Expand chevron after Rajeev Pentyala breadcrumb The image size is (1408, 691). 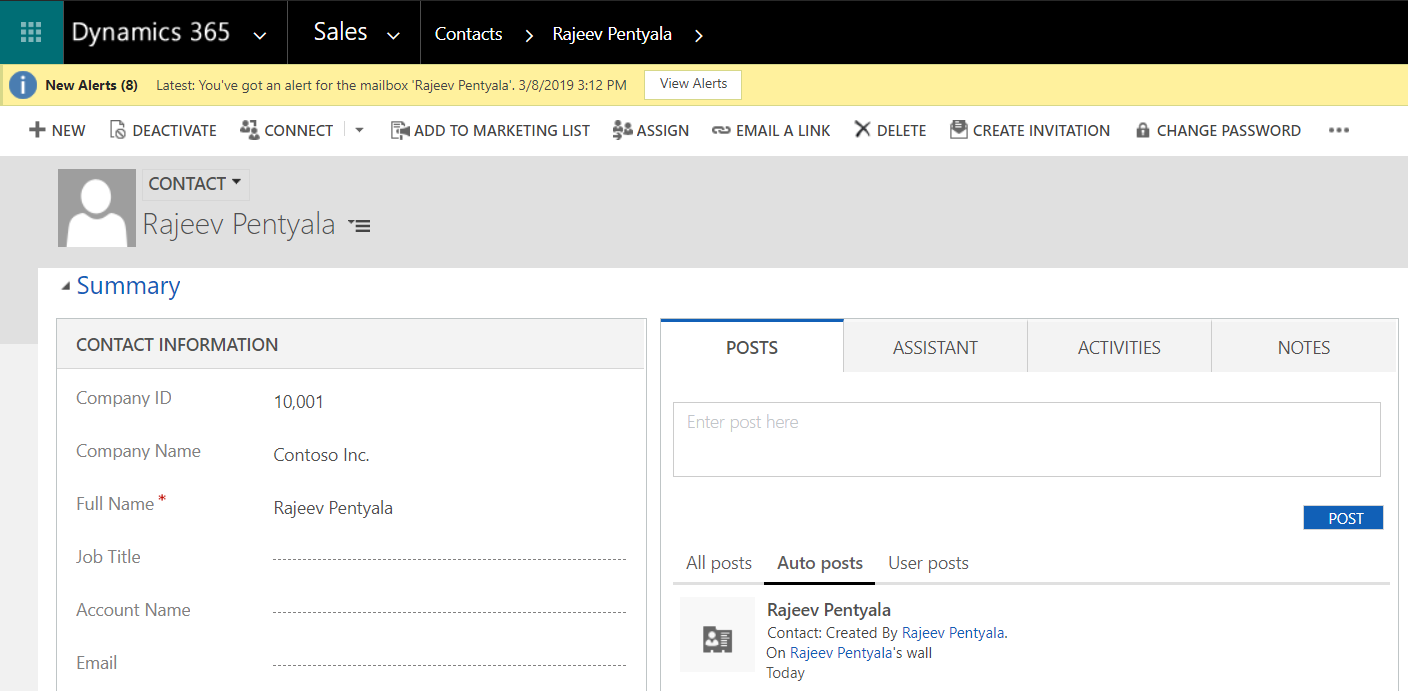[698, 35]
